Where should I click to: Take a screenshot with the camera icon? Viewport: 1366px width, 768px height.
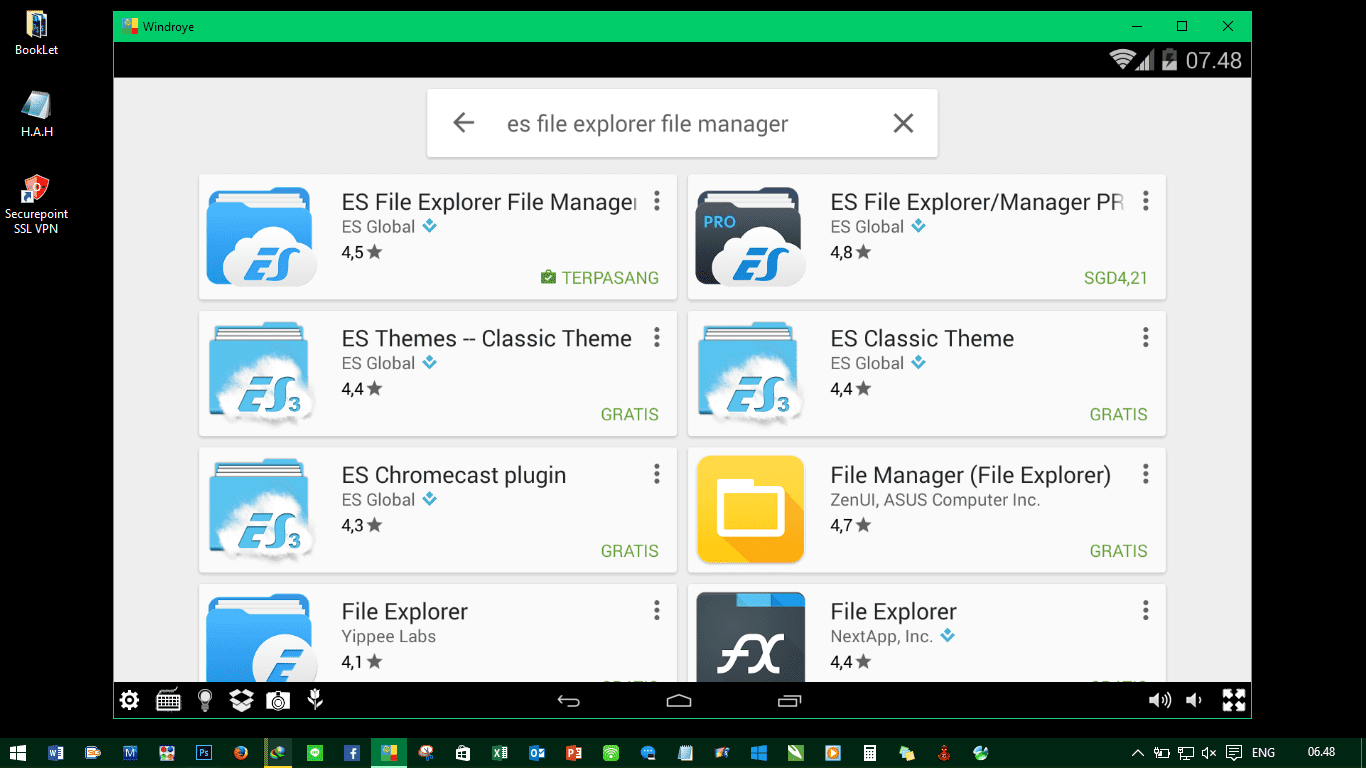pyautogui.click(x=278, y=700)
